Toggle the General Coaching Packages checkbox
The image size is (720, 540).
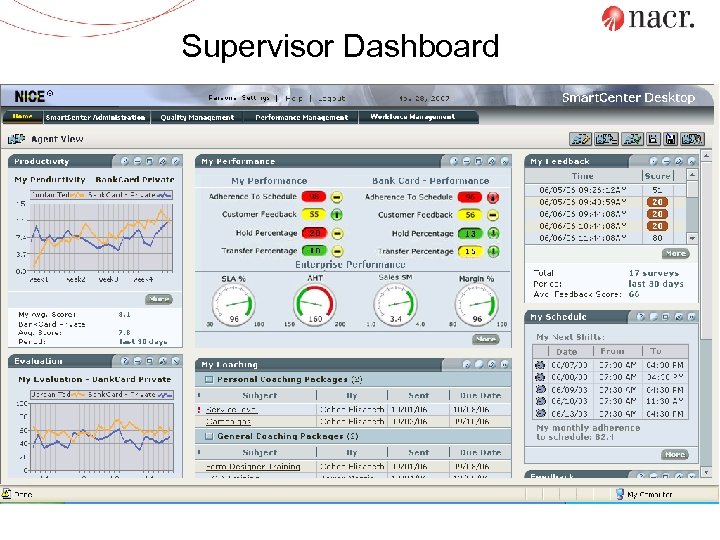click(209, 436)
